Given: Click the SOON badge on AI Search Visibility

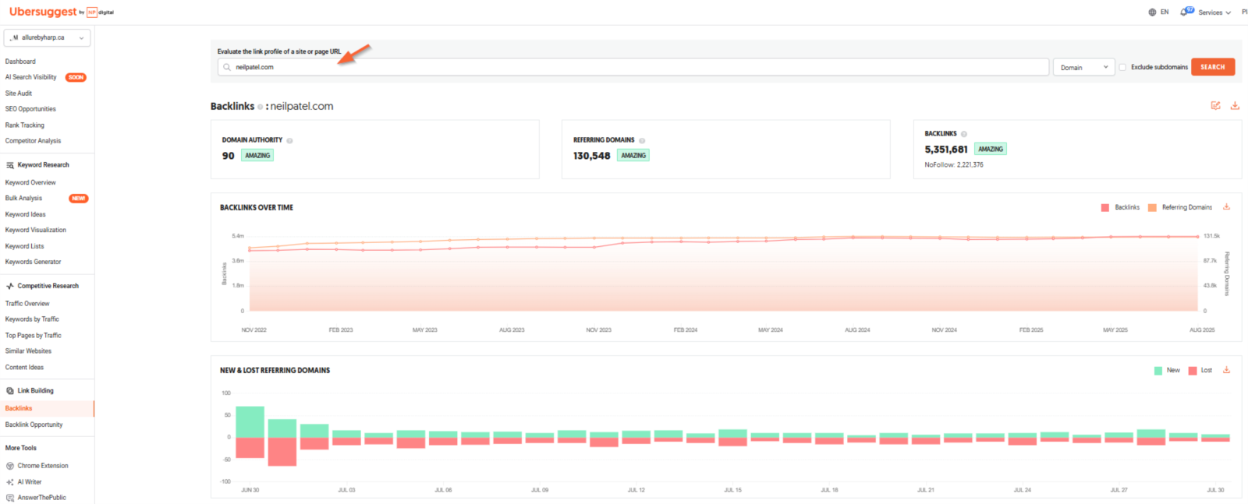Looking at the screenshot, I should (75, 77).
